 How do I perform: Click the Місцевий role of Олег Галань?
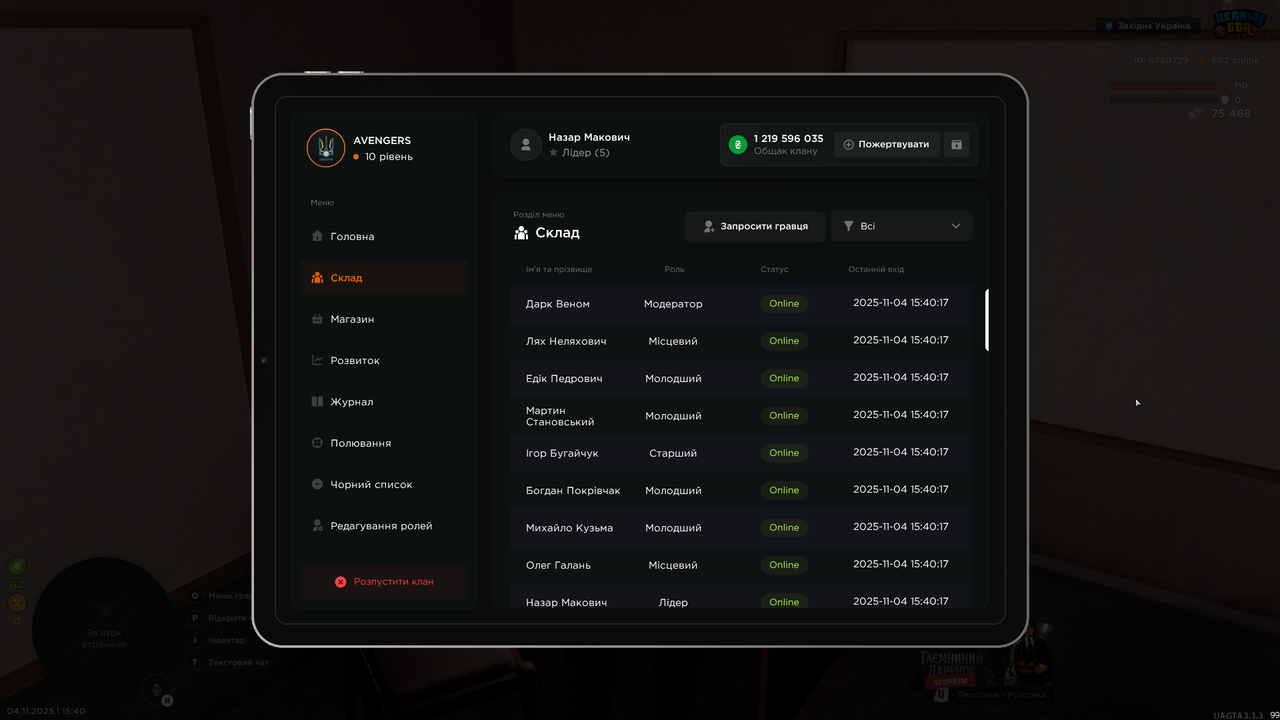673,565
